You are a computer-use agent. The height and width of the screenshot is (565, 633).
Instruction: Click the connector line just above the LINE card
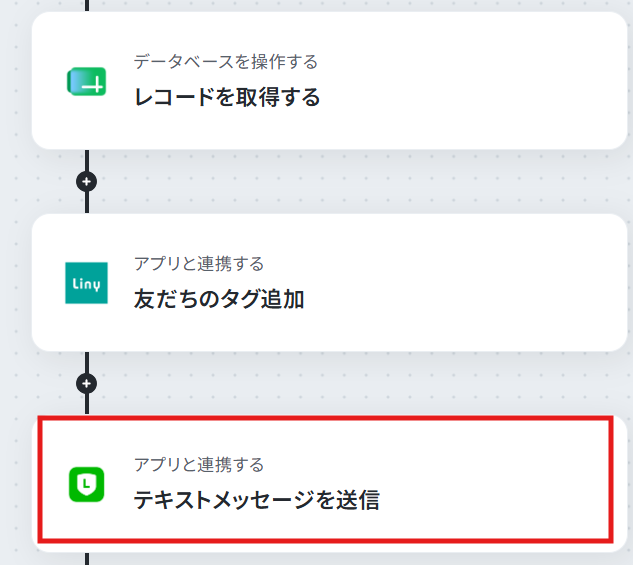[x=87, y=404]
